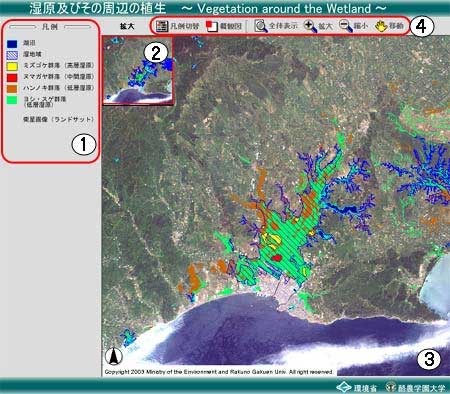Click the overview inset map thumbnail
The height and width of the screenshot is (394, 450).
[x=138, y=71]
